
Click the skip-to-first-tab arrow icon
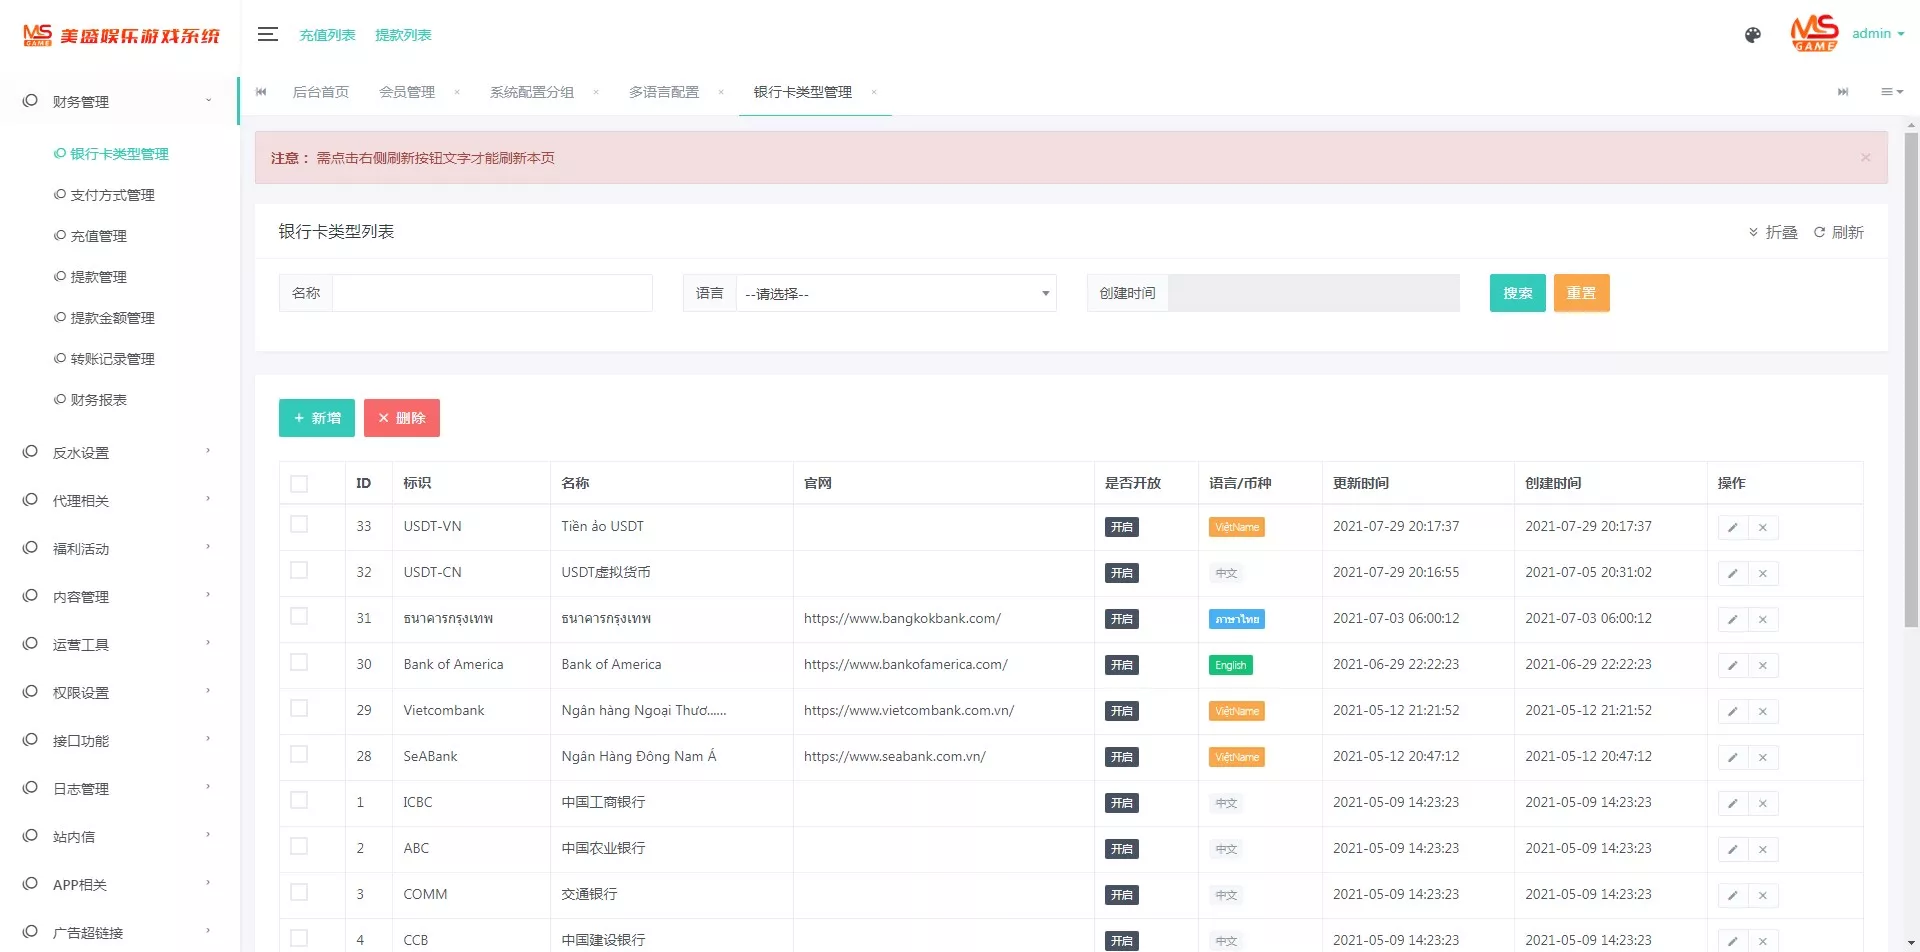[x=260, y=92]
